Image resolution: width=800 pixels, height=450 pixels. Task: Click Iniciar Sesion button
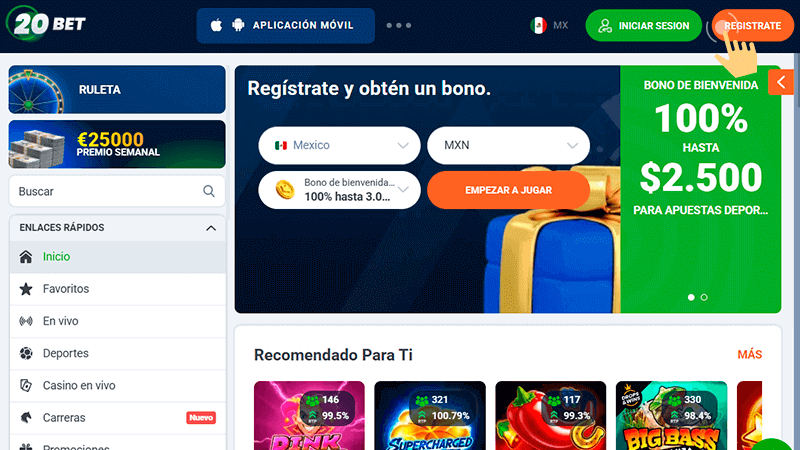click(x=643, y=26)
